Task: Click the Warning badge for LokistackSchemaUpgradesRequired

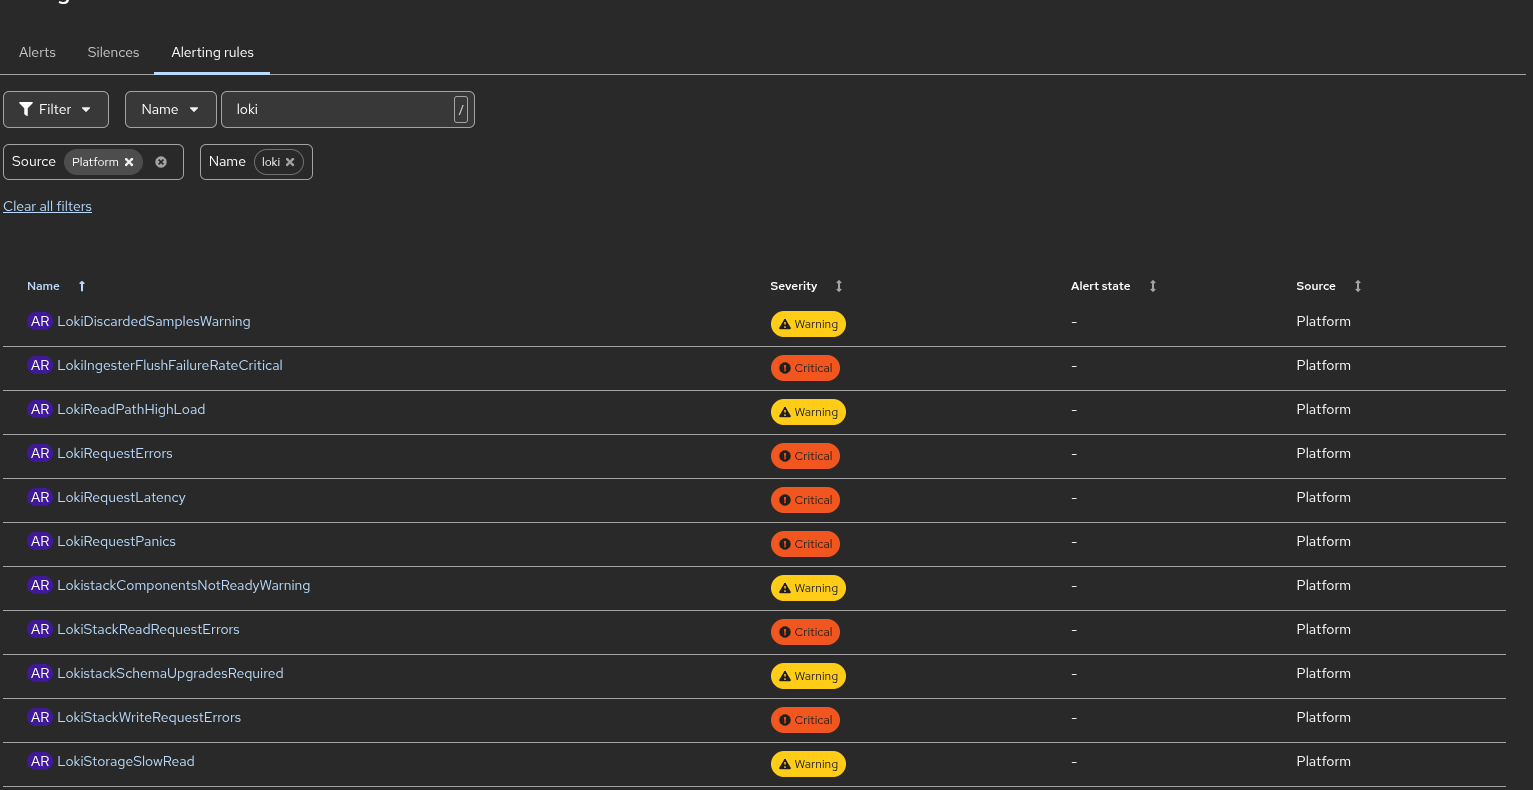Action: pos(808,676)
